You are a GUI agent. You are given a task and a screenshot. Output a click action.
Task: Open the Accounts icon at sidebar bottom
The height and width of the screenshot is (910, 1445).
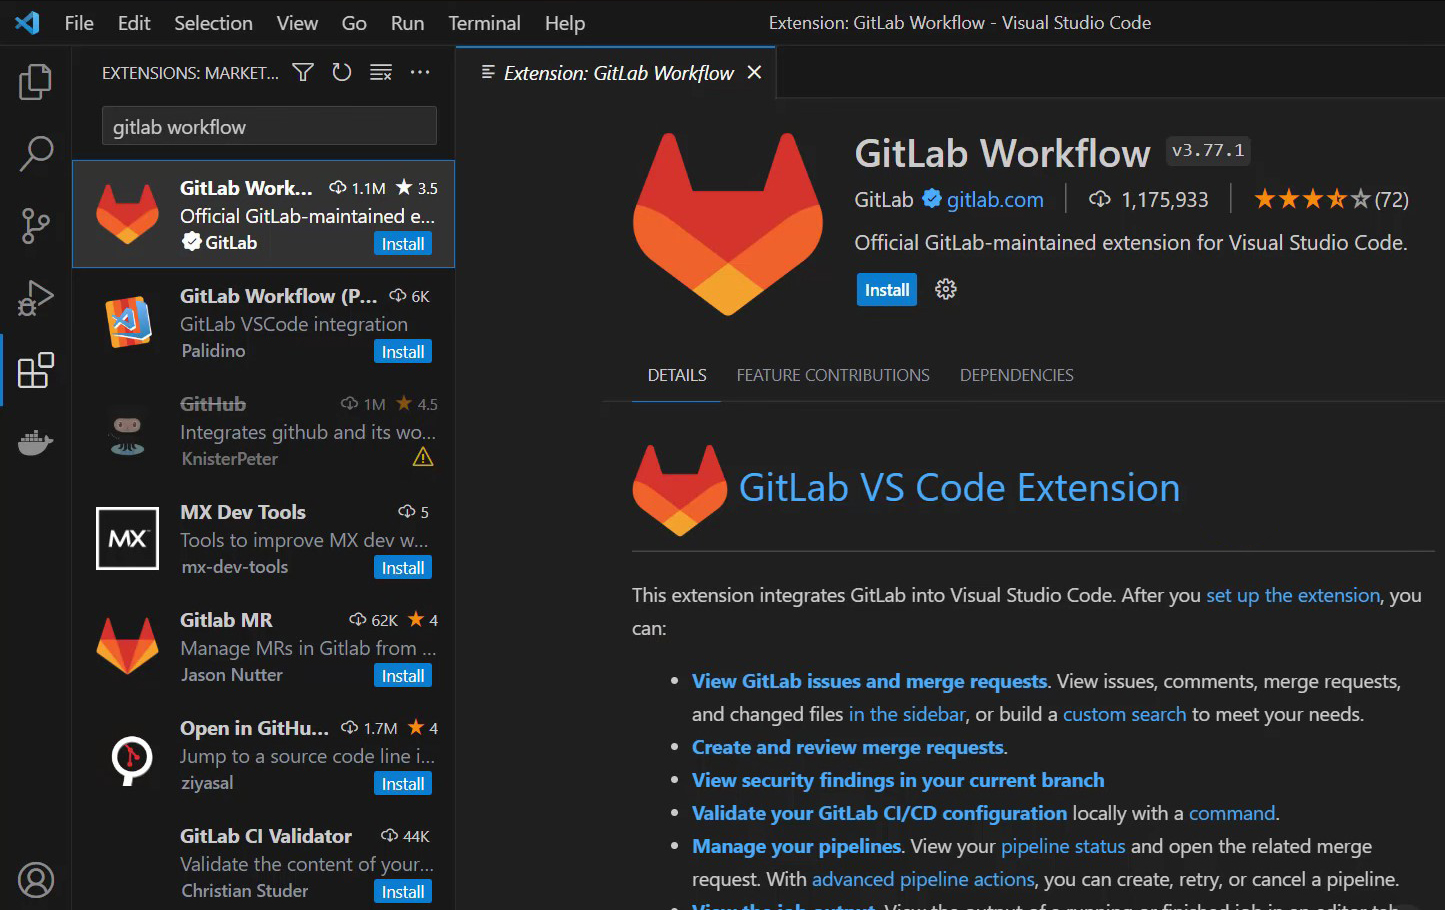point(35,880)
